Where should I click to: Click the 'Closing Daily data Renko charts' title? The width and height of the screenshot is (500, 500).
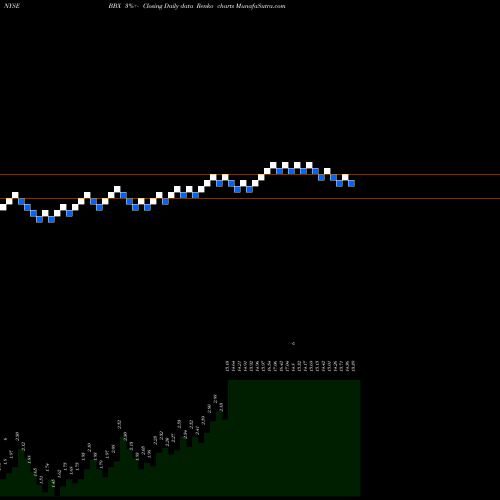pos(189,6)
